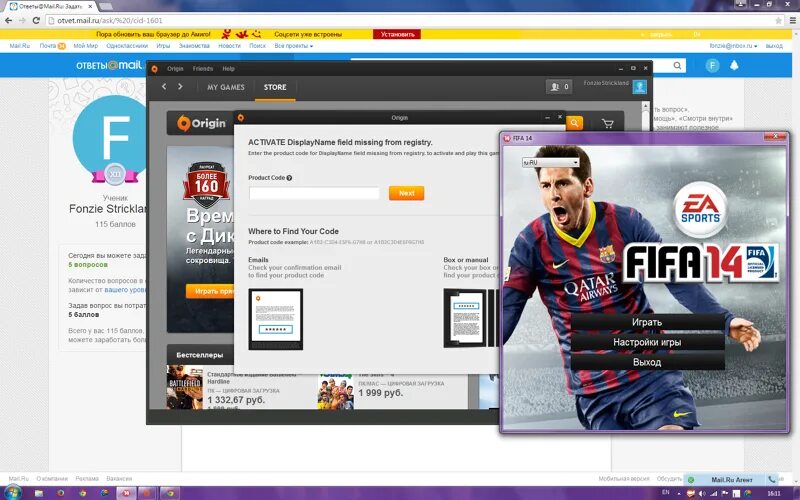Open the Мой Мир link

85,46
